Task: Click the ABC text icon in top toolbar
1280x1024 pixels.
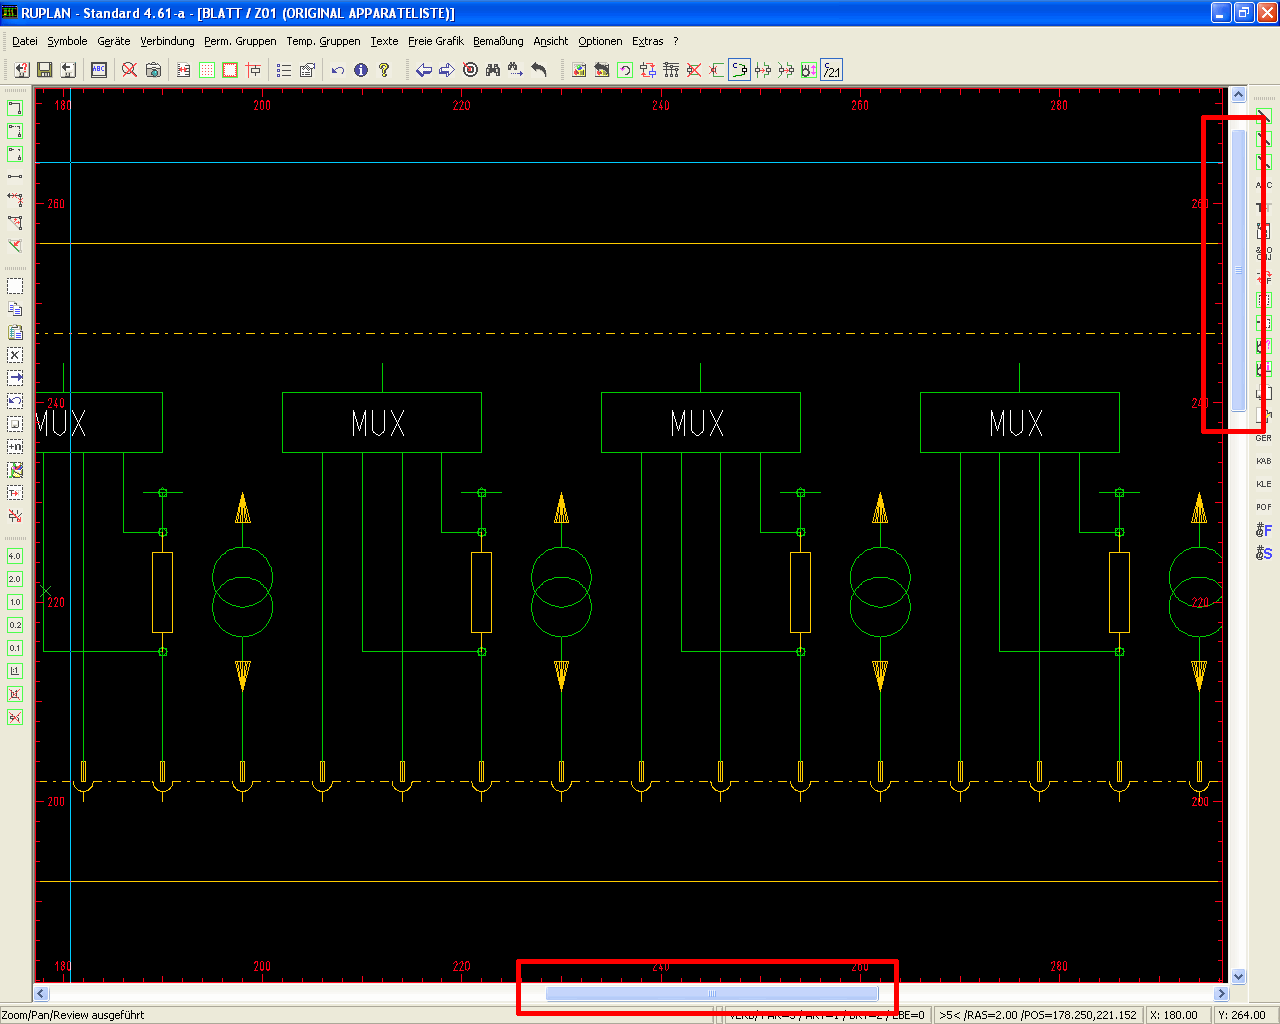Action: click(x=99, y=70)
